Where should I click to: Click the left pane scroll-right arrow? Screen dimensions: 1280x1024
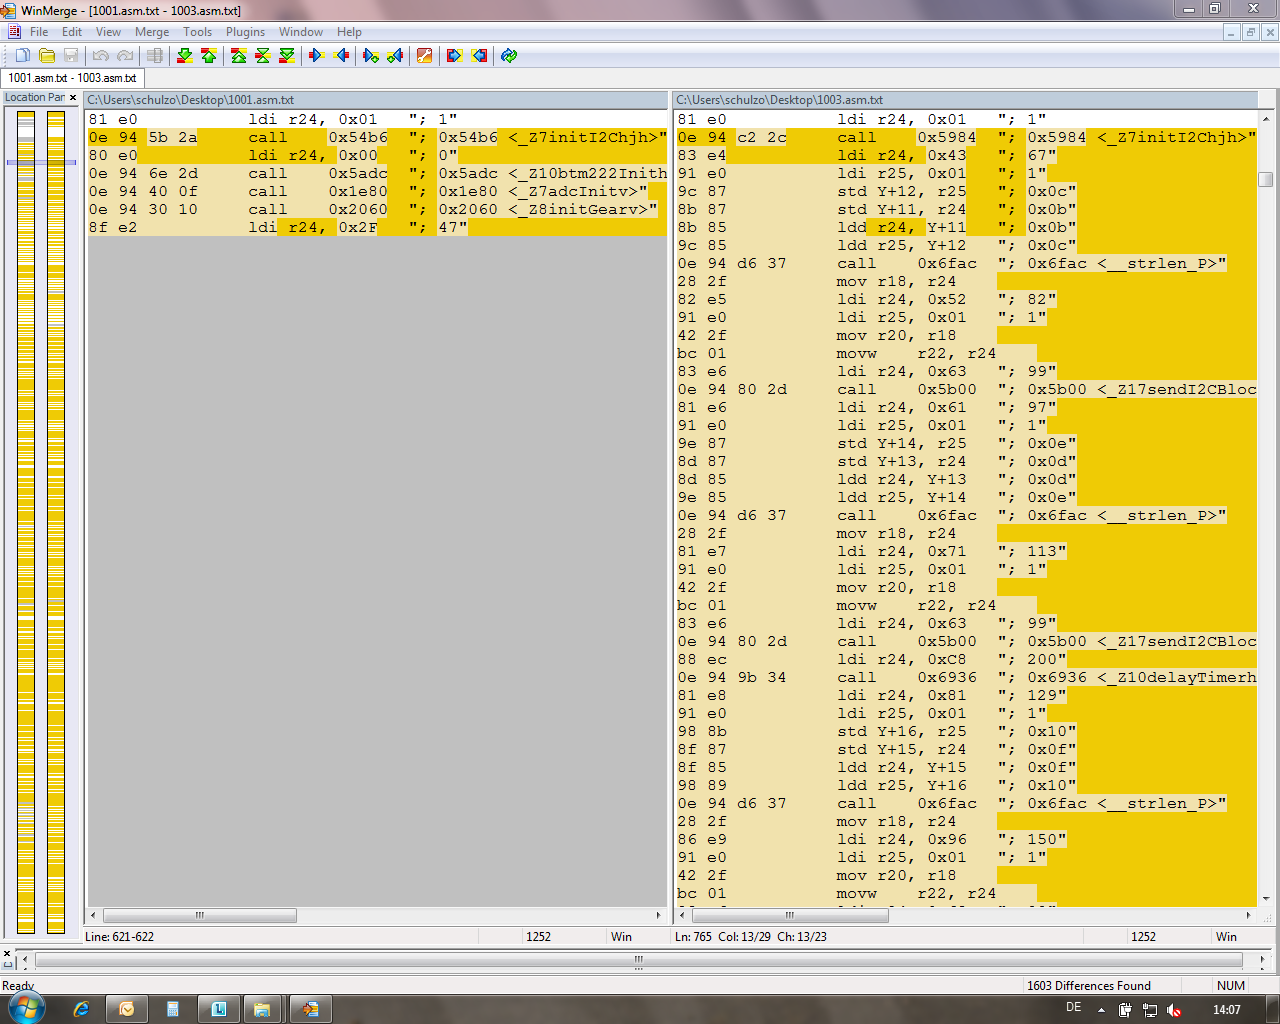659,915
